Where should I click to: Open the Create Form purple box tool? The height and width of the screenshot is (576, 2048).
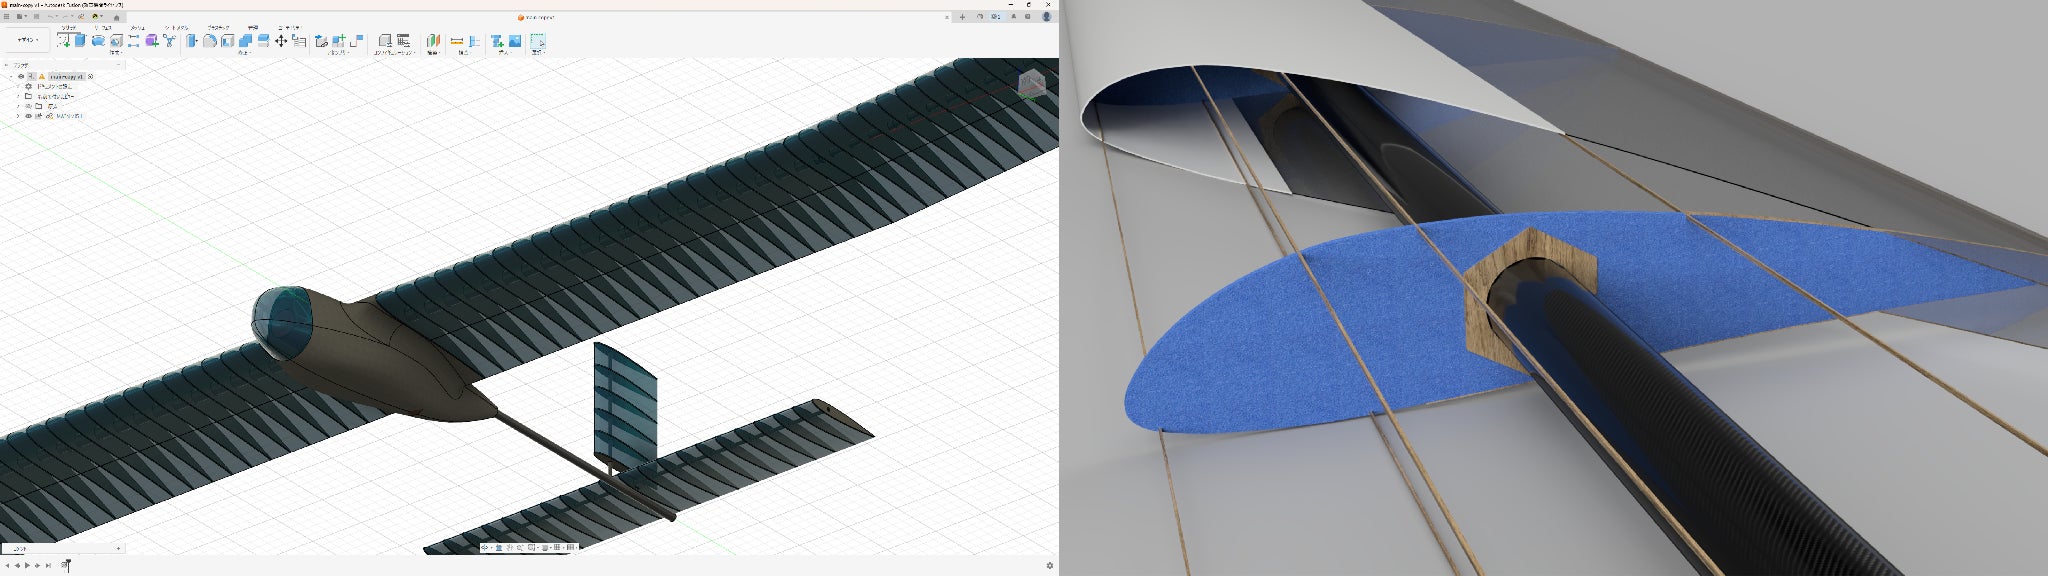click(151, 41)
